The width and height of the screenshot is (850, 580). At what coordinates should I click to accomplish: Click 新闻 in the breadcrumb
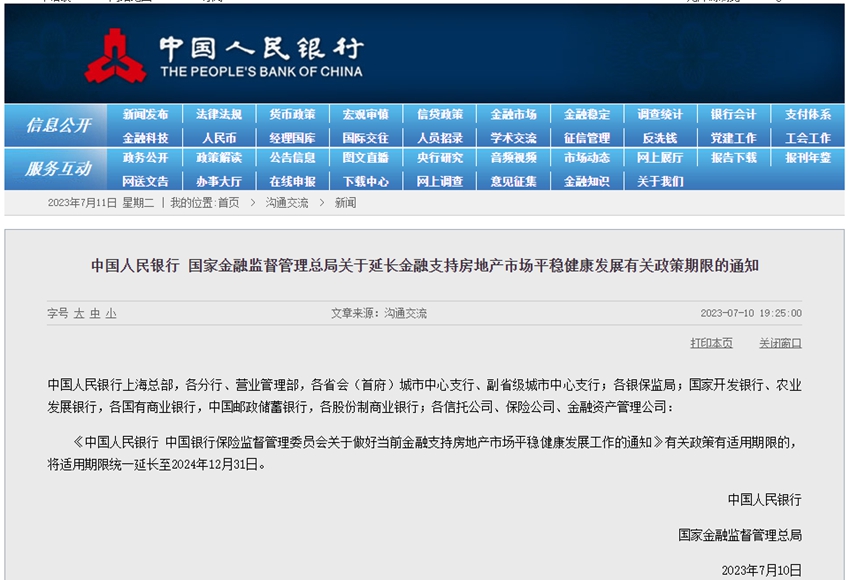[345, 203]
